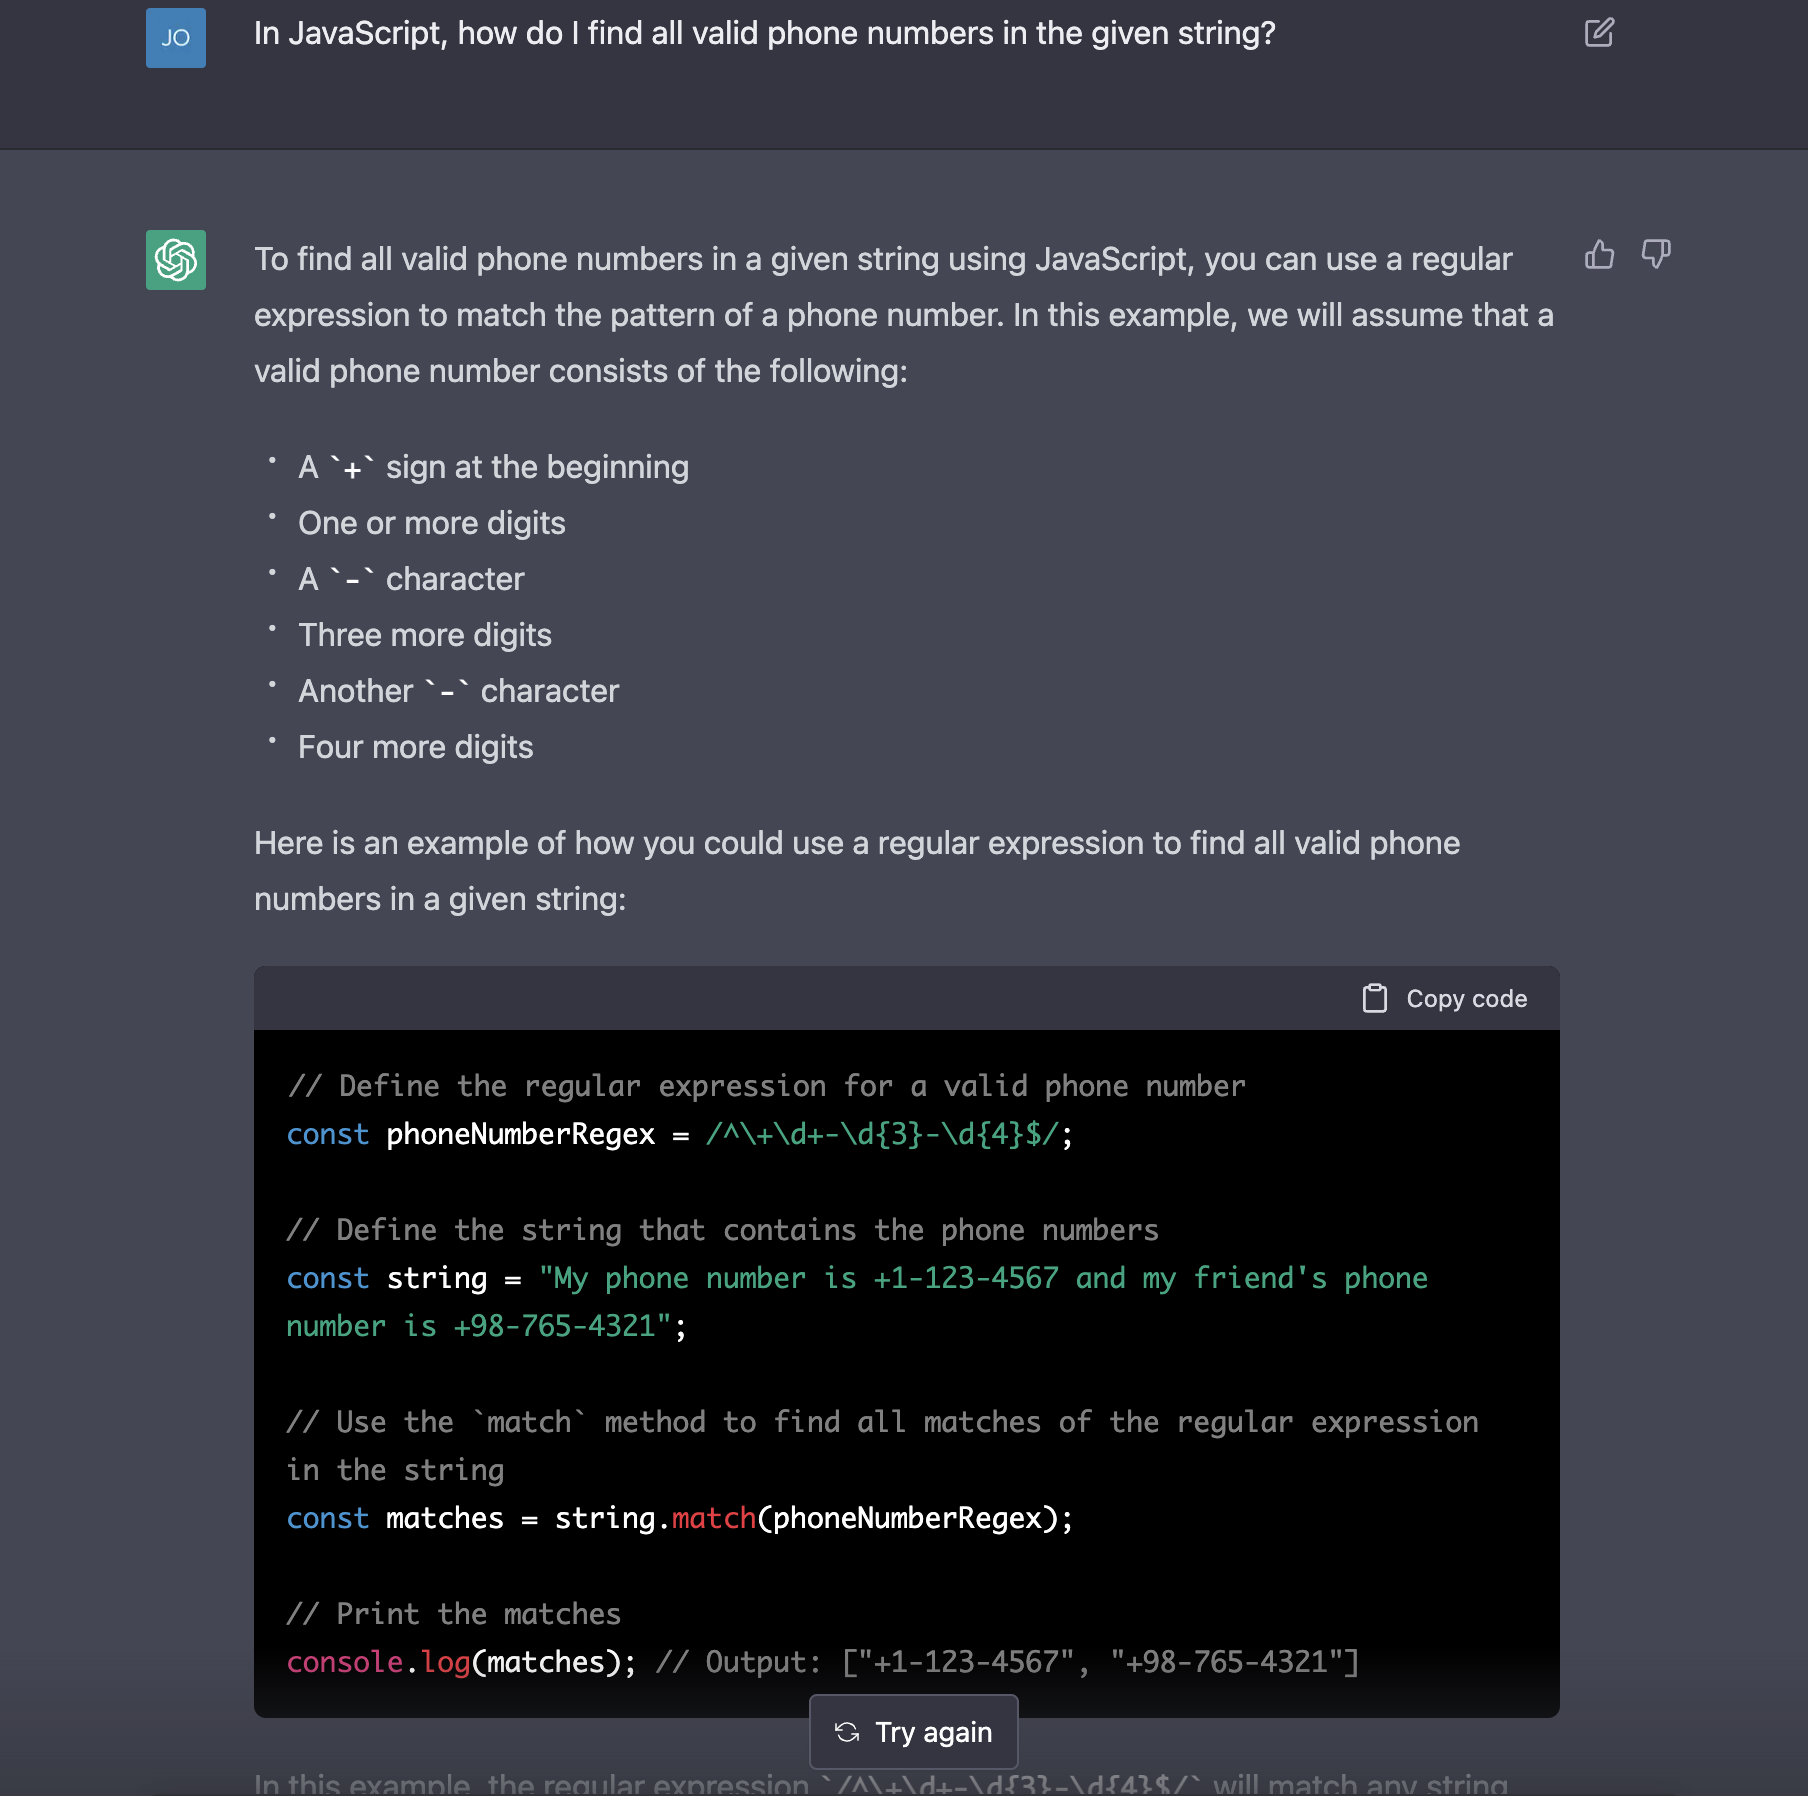Click the red match method in code
This screenshot has width=1808, height=1796.
click(713, 1518)
